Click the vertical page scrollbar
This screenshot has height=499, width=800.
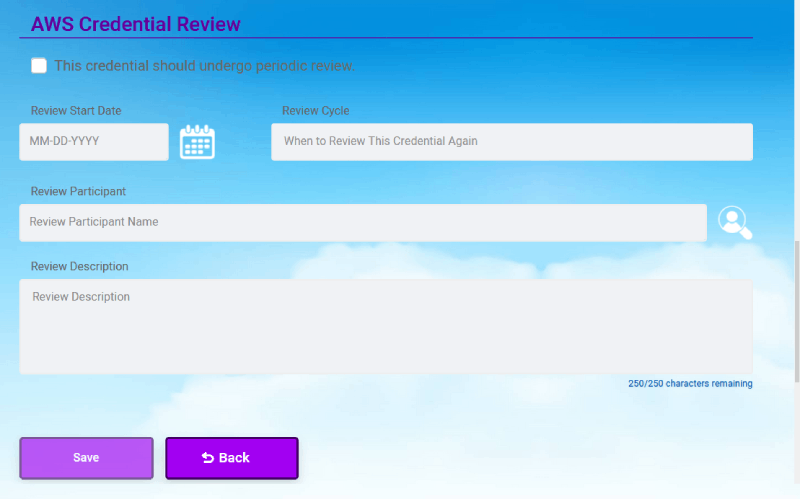(796, 311)
